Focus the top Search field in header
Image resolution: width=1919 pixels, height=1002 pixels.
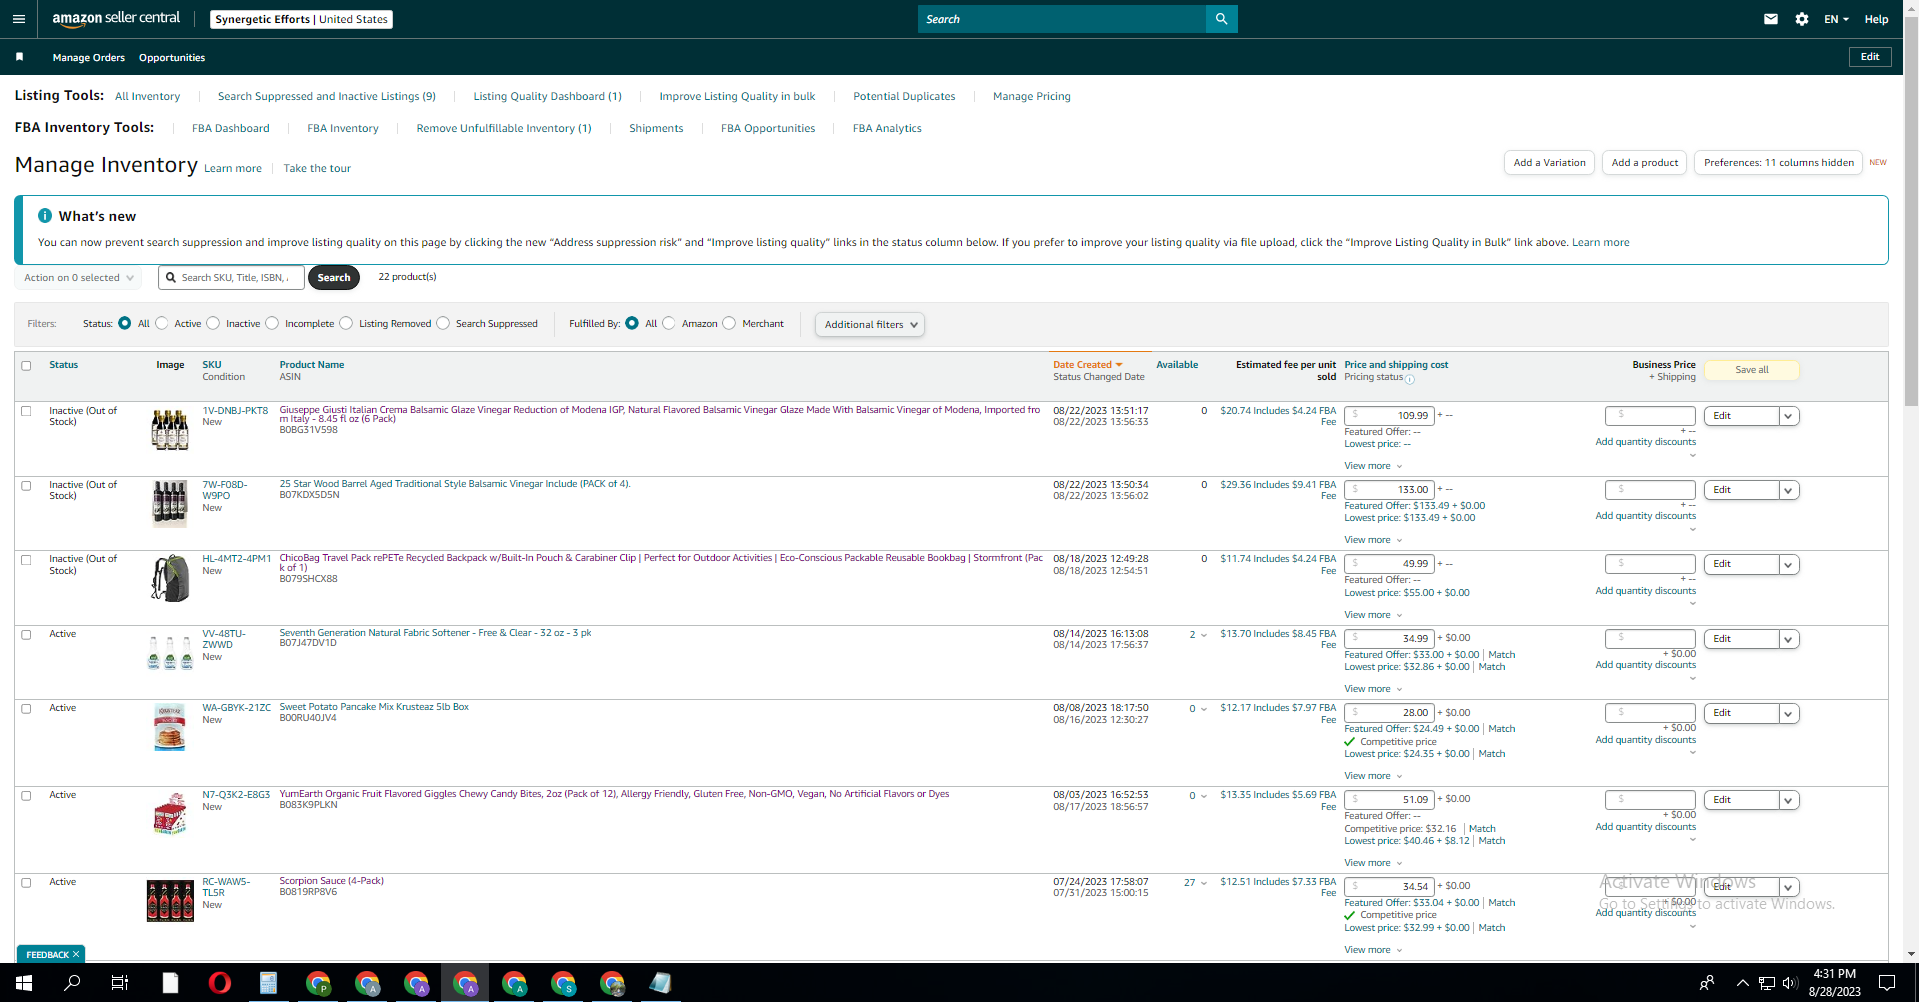(x=1062, y=19)
